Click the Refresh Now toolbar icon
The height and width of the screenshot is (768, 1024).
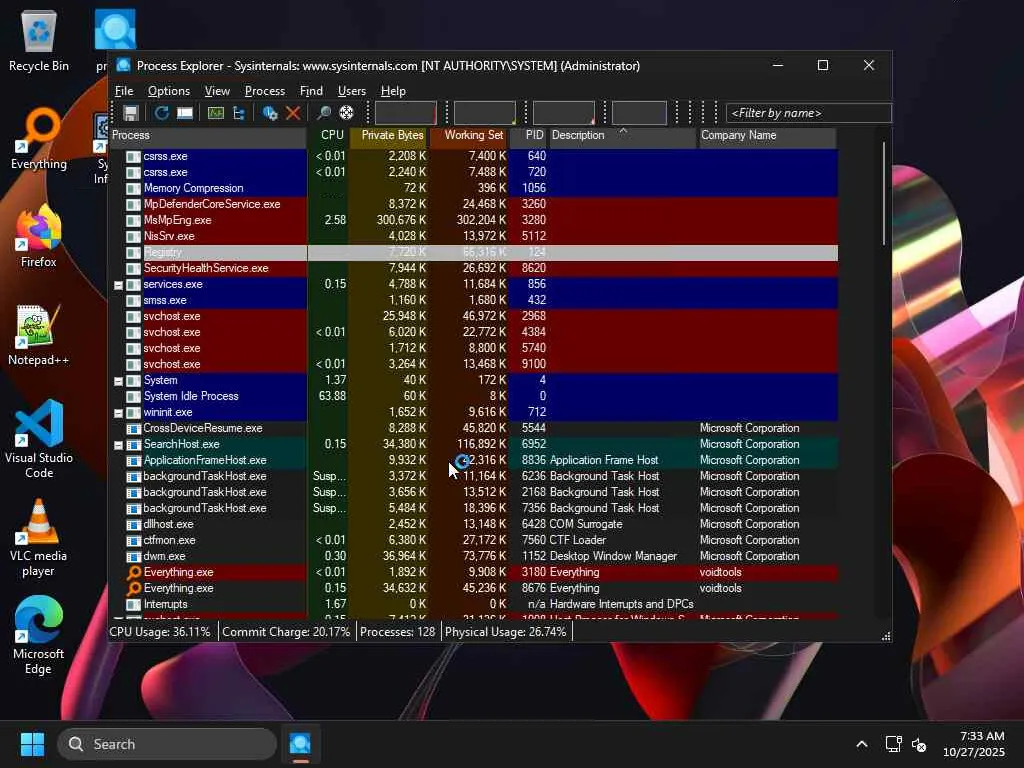(161, 113)
